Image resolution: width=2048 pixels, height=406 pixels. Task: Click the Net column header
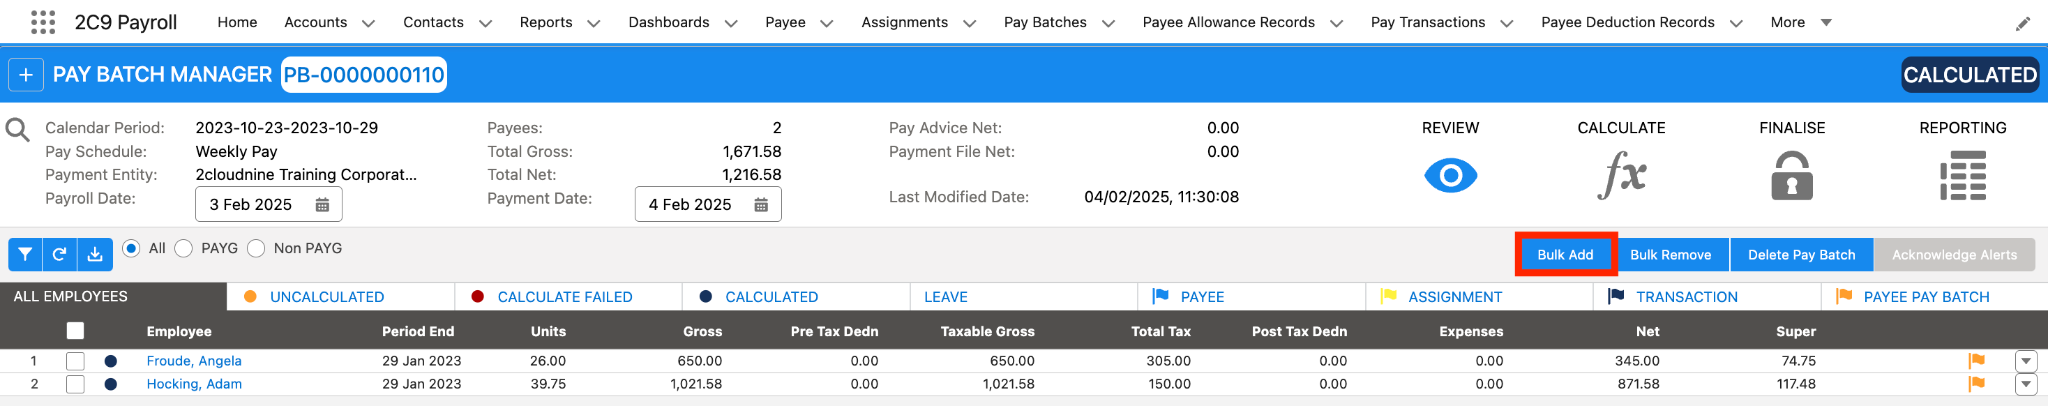click(x=1647, y=331)
